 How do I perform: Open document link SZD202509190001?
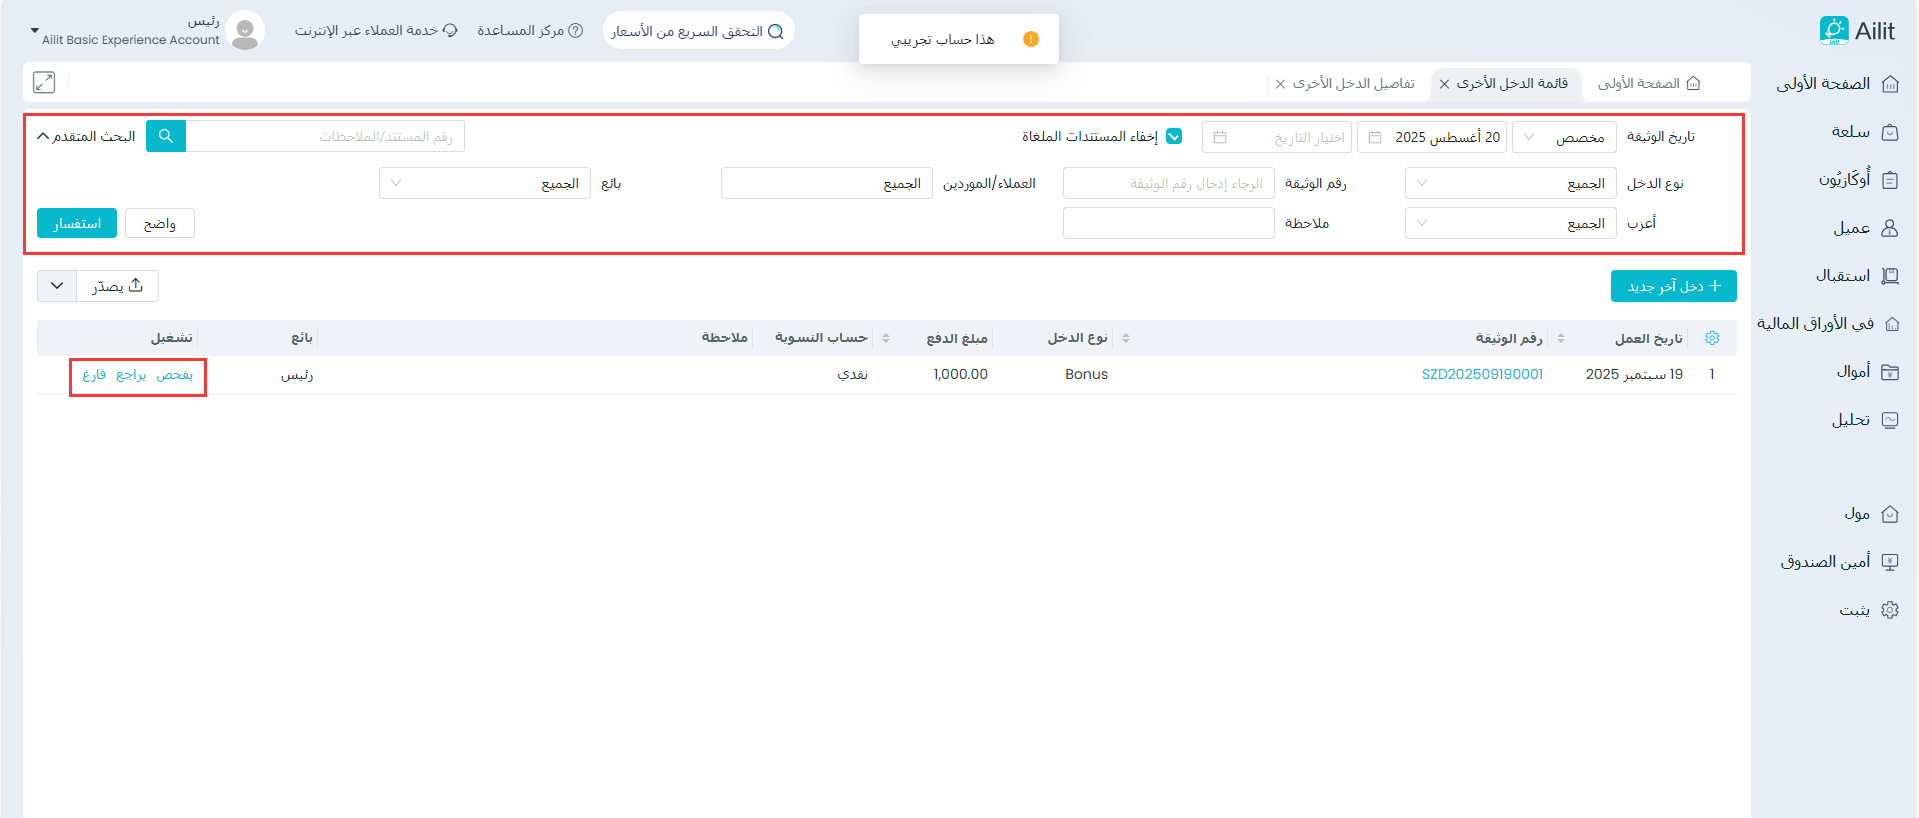click(1482, 374)
